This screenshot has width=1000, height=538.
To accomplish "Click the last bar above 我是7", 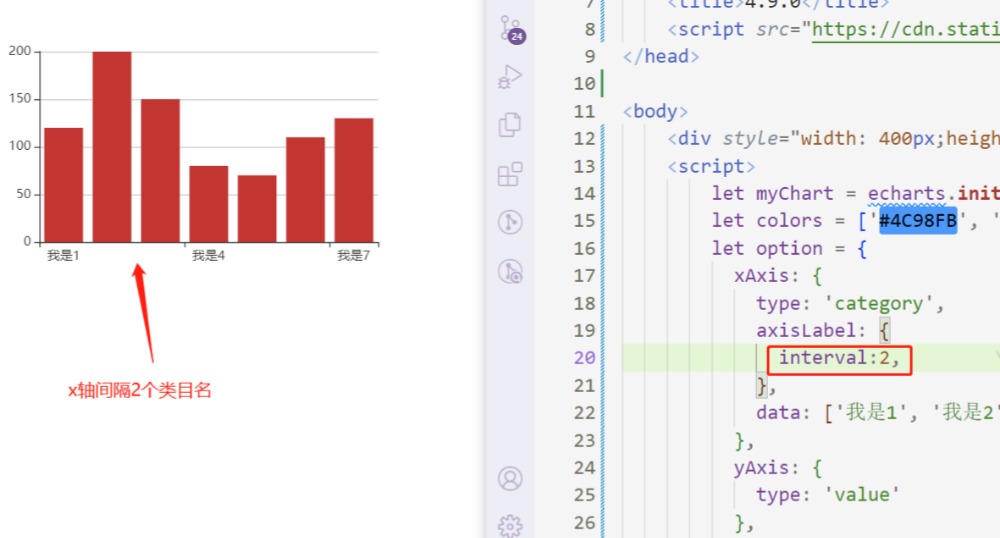I will tap(354, 180).
